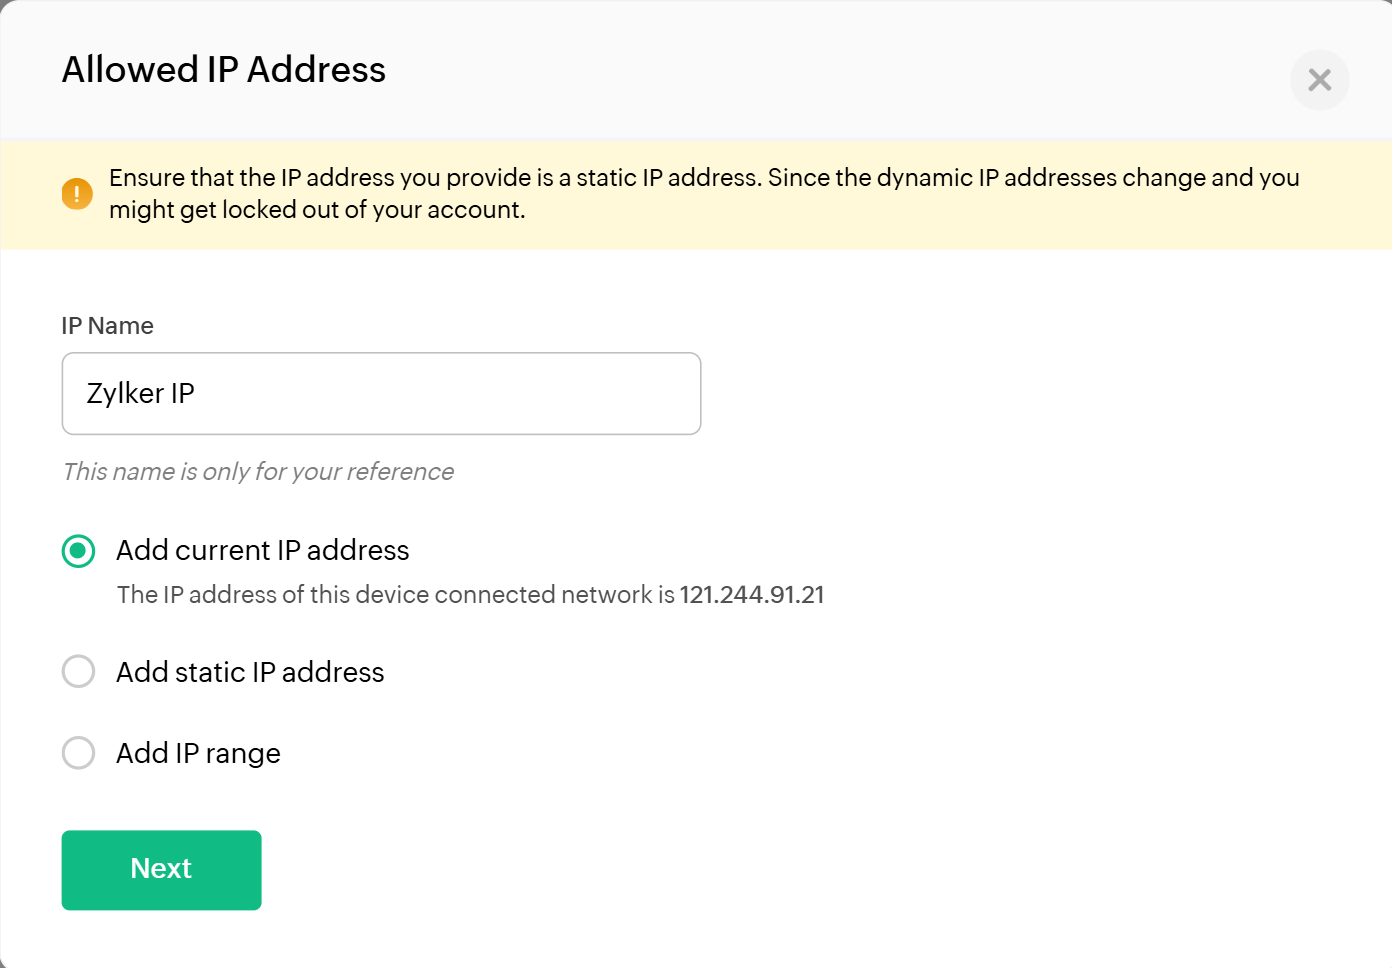
Task: Select the Add current IP address radio button
Action: [79, 551]
